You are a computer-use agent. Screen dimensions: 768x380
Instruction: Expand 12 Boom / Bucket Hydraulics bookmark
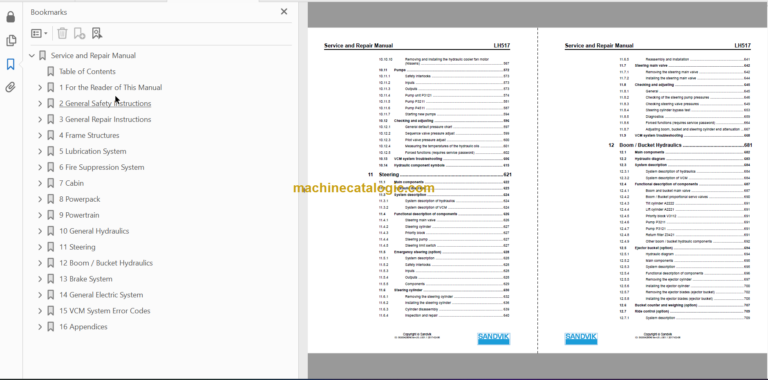click(40, 263)
